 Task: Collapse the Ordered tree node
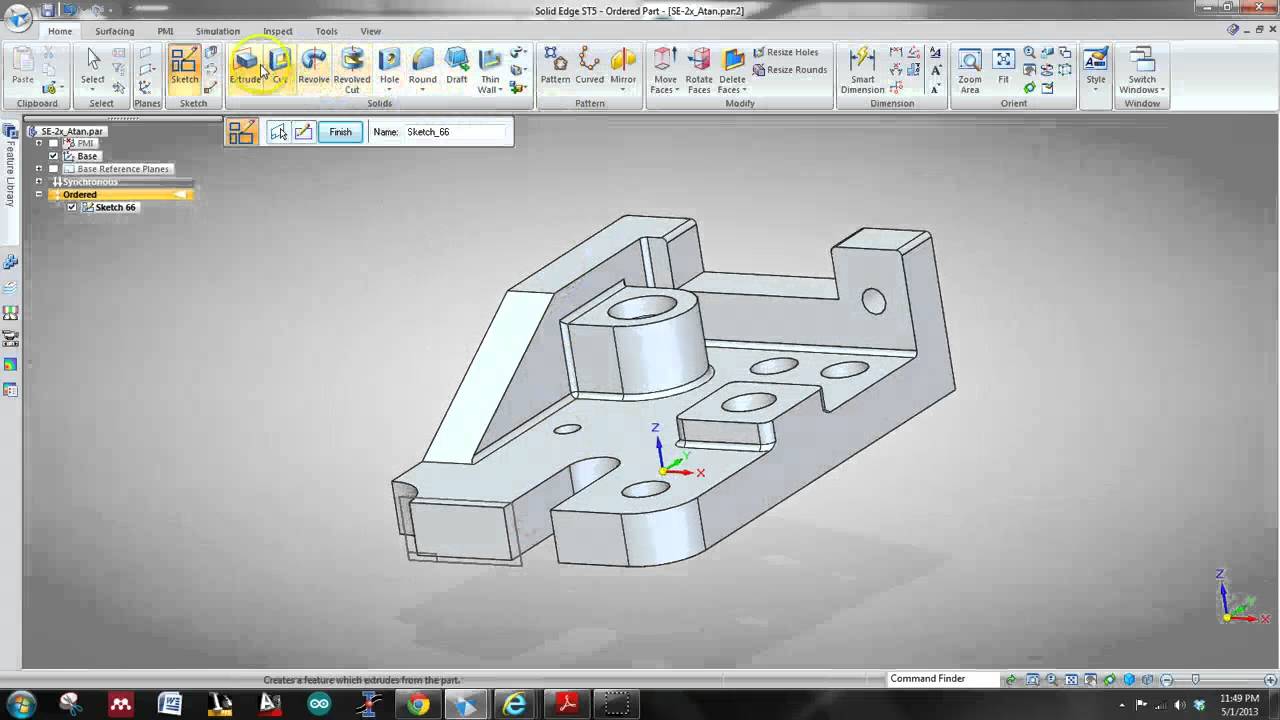point(39,194)
